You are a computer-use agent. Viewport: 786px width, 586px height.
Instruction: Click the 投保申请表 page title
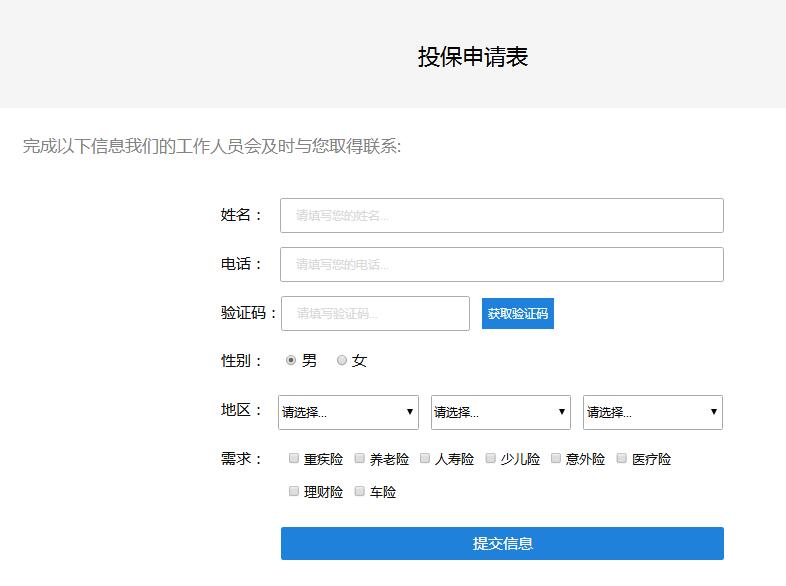click(x=473, y=57)
